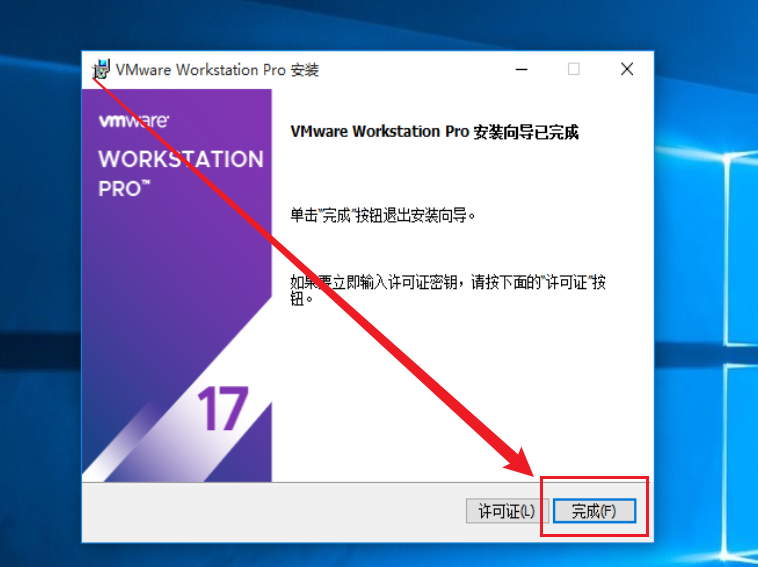Viewport: 758px width, 567px height.
Task: Click the sentence 单击"完成"按钮退出安装向导
Action: pos(382,216)
